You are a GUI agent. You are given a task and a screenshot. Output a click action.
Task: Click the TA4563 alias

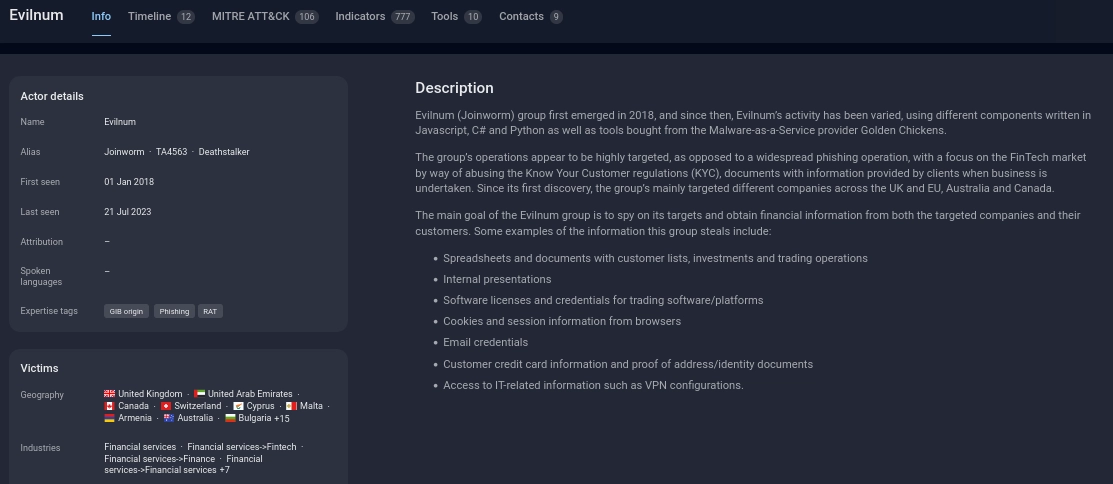tap(172, 152)
